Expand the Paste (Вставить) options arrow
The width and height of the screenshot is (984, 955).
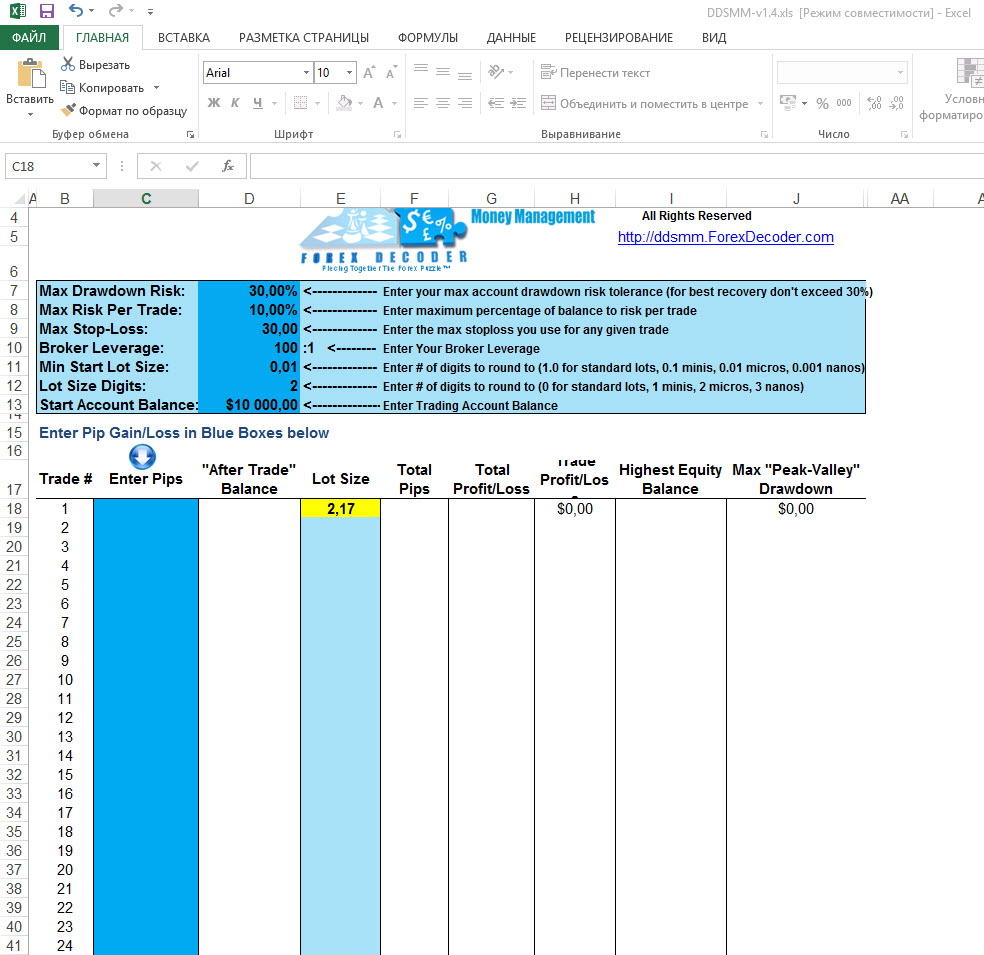click(x=29, y=115)
